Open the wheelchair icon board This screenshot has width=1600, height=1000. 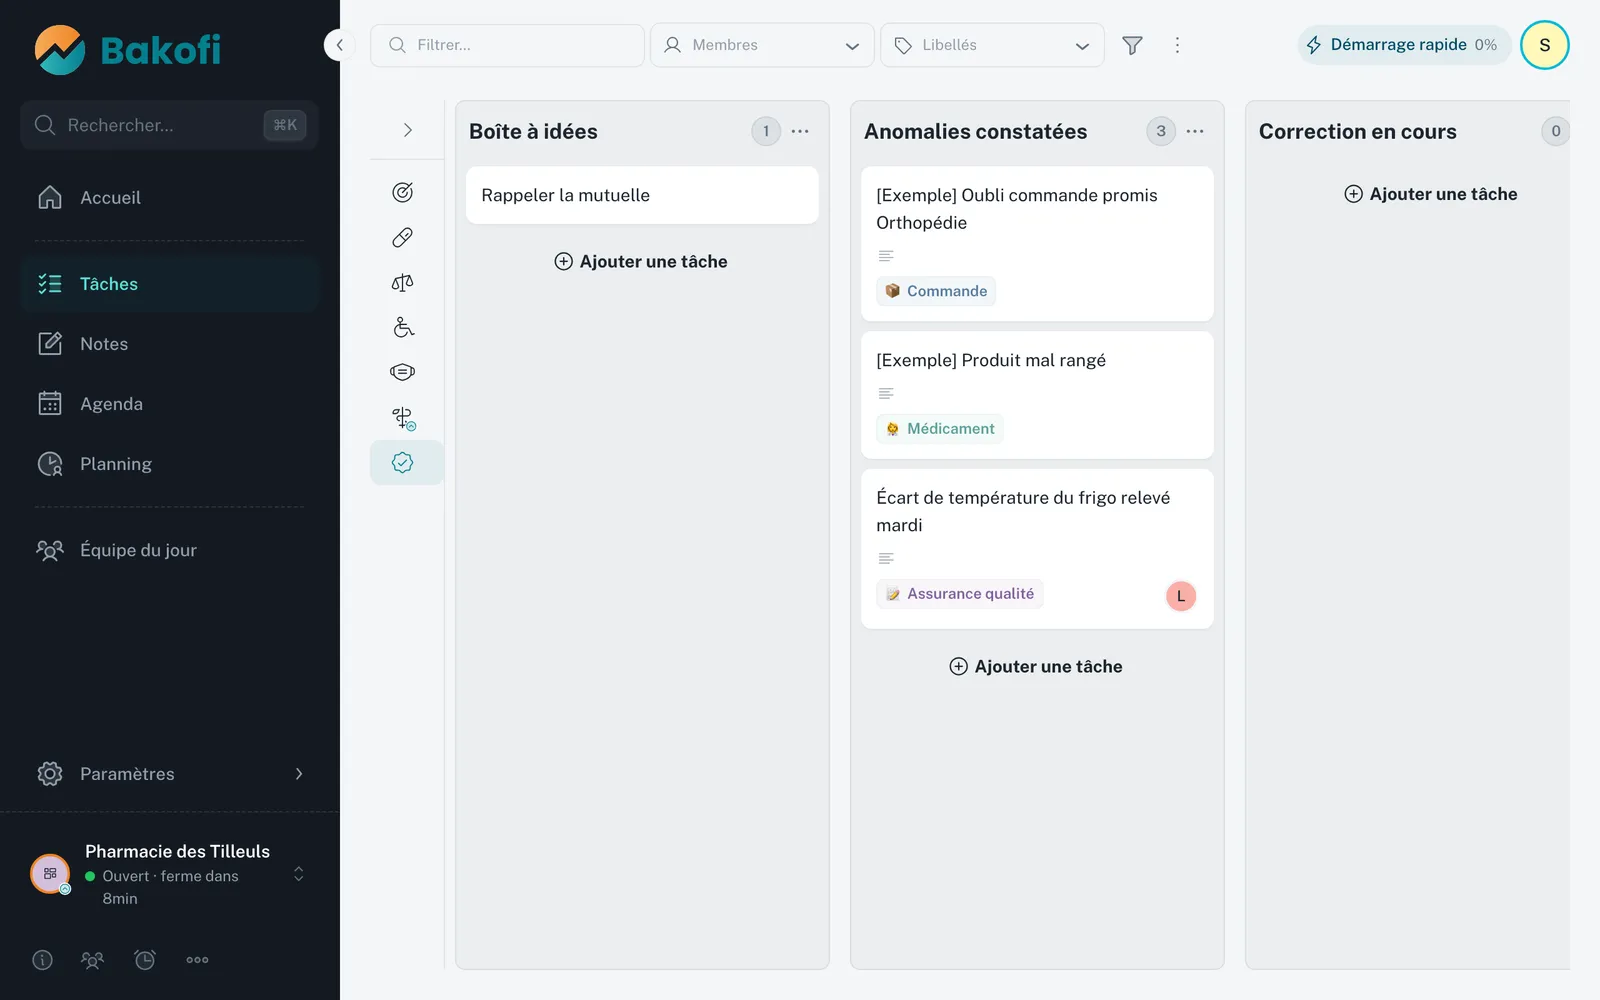(x=403, y=327)
